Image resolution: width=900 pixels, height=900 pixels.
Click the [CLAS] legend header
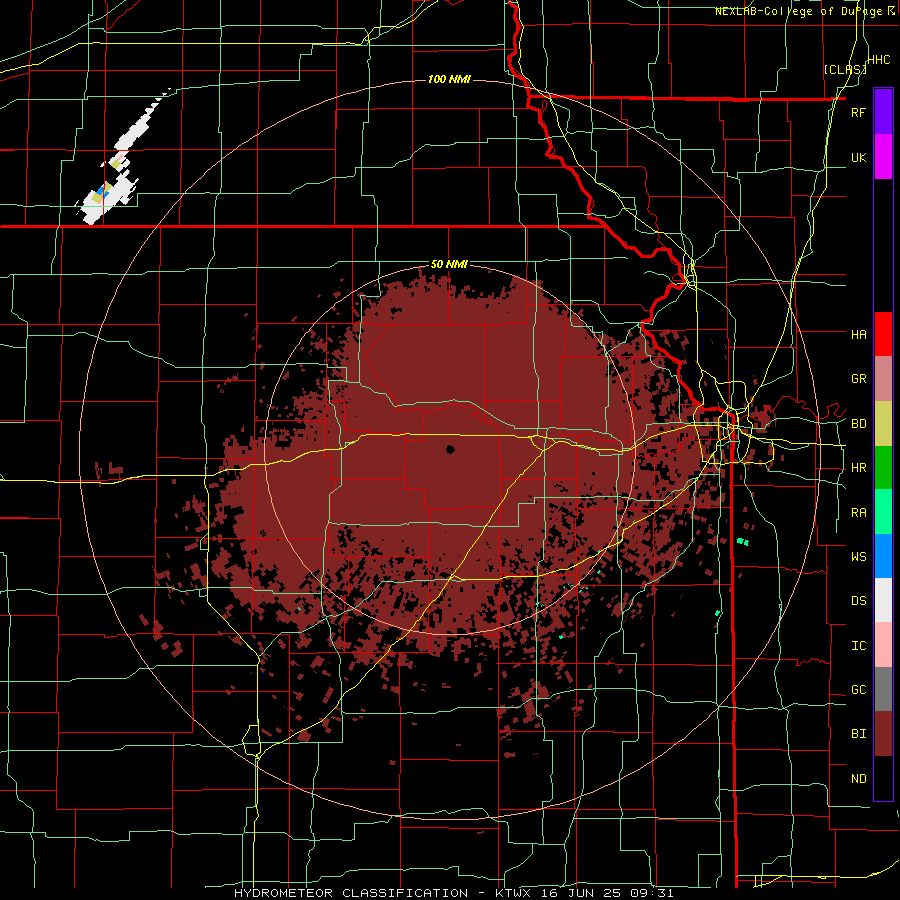click(845, 69)
